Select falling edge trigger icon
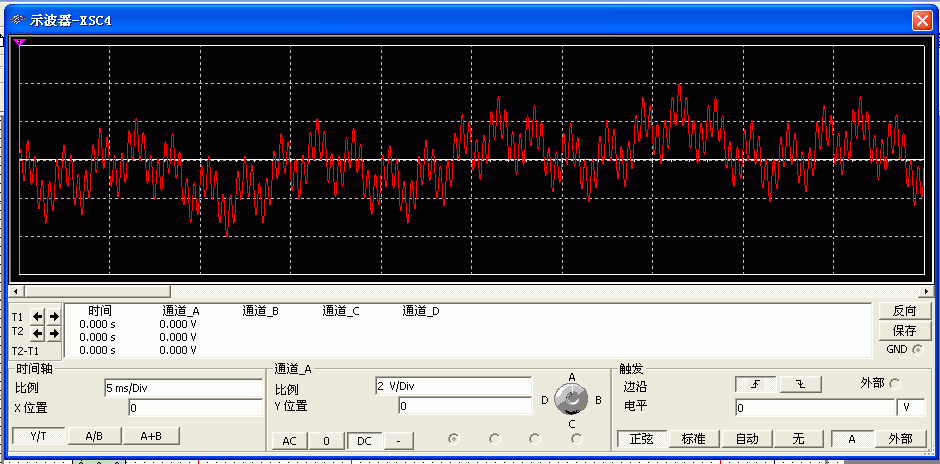This screenshot has width=940, height=464. pyautogui.click(x=799, y=384)
